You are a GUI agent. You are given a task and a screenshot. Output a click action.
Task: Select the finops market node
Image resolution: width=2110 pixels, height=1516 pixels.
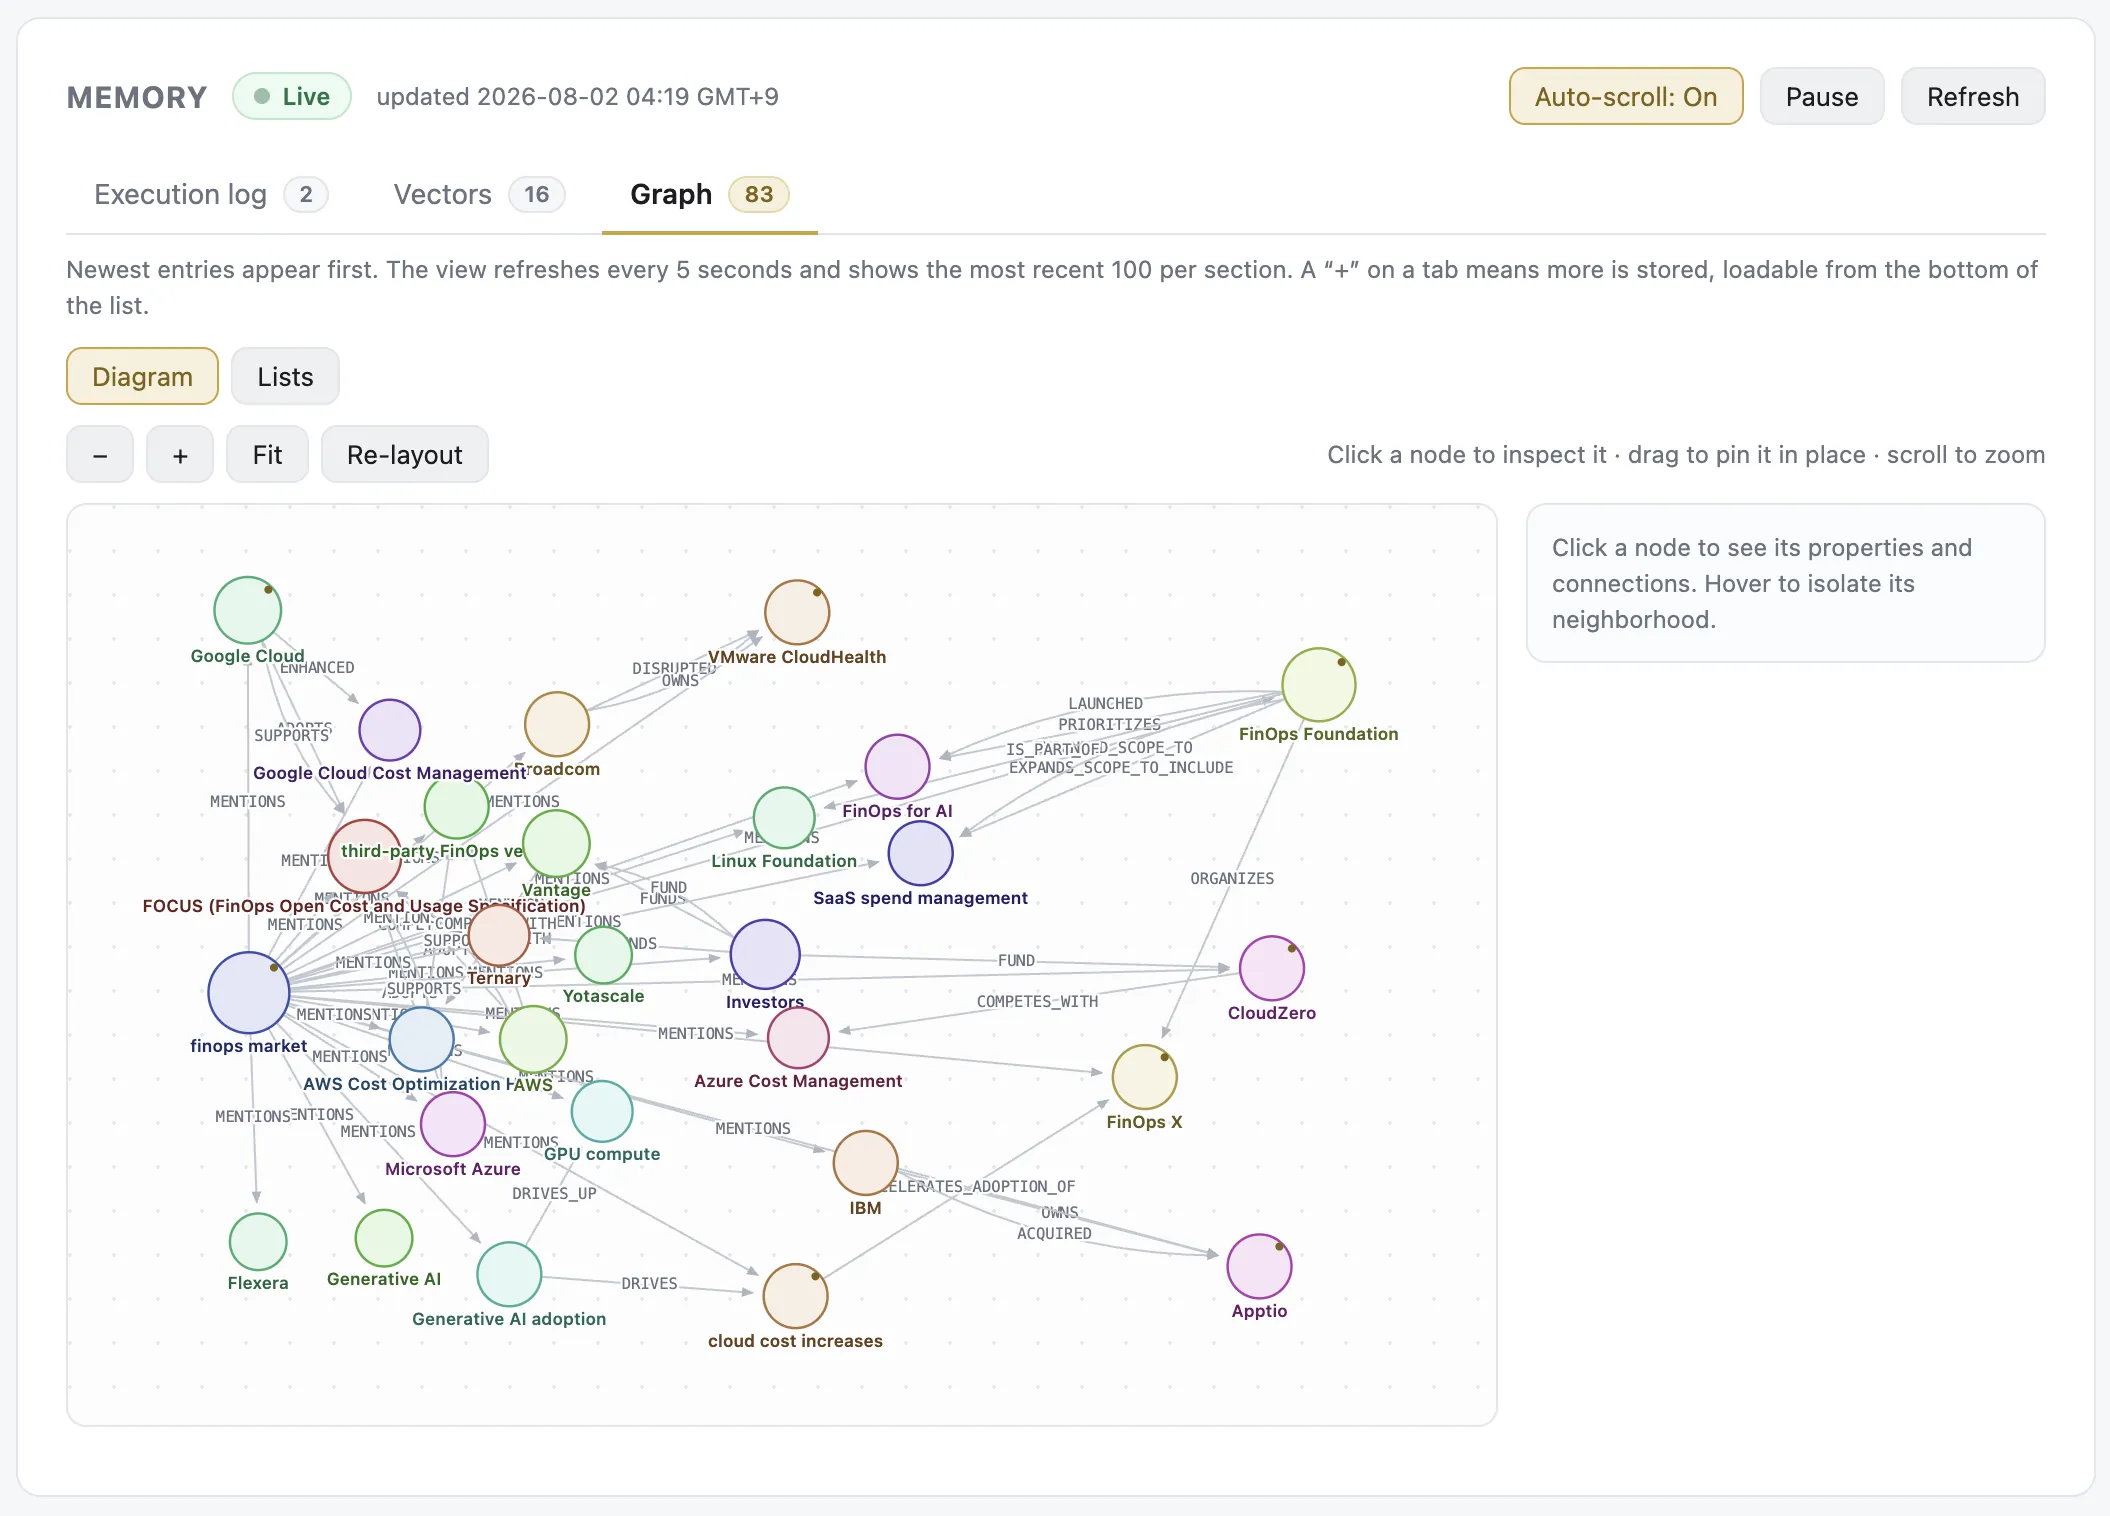pyautogui.click(x=249, y=993)
